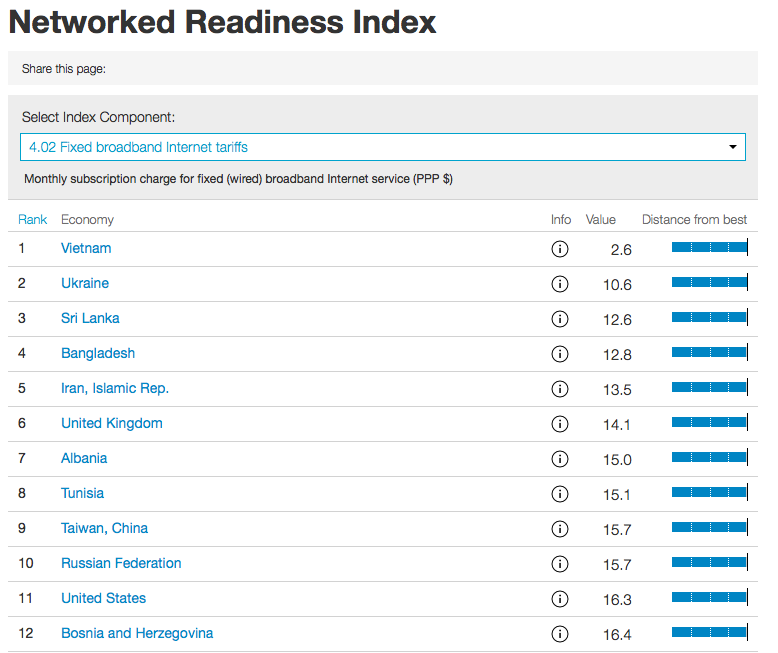This screenshot has height=653, width=778.
Task: Click the dropdown arrow of the index selector
Action: point(732,147)
